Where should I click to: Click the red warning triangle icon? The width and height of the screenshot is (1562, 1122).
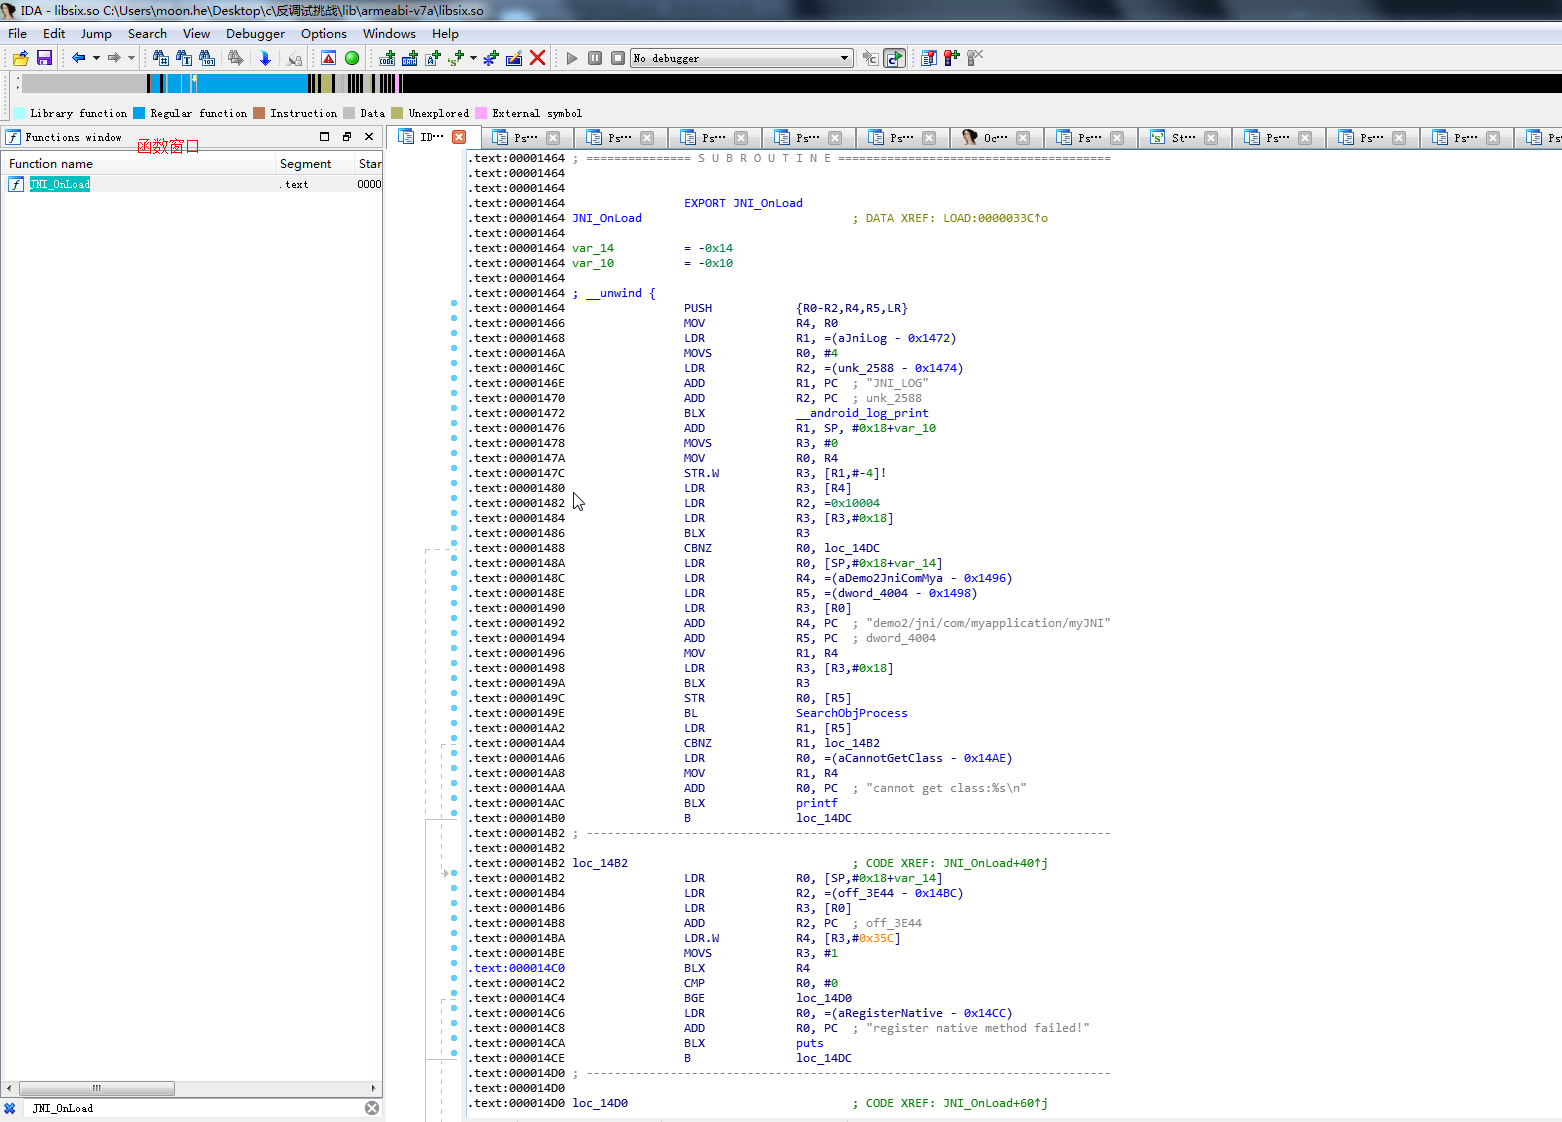[328, 58]
